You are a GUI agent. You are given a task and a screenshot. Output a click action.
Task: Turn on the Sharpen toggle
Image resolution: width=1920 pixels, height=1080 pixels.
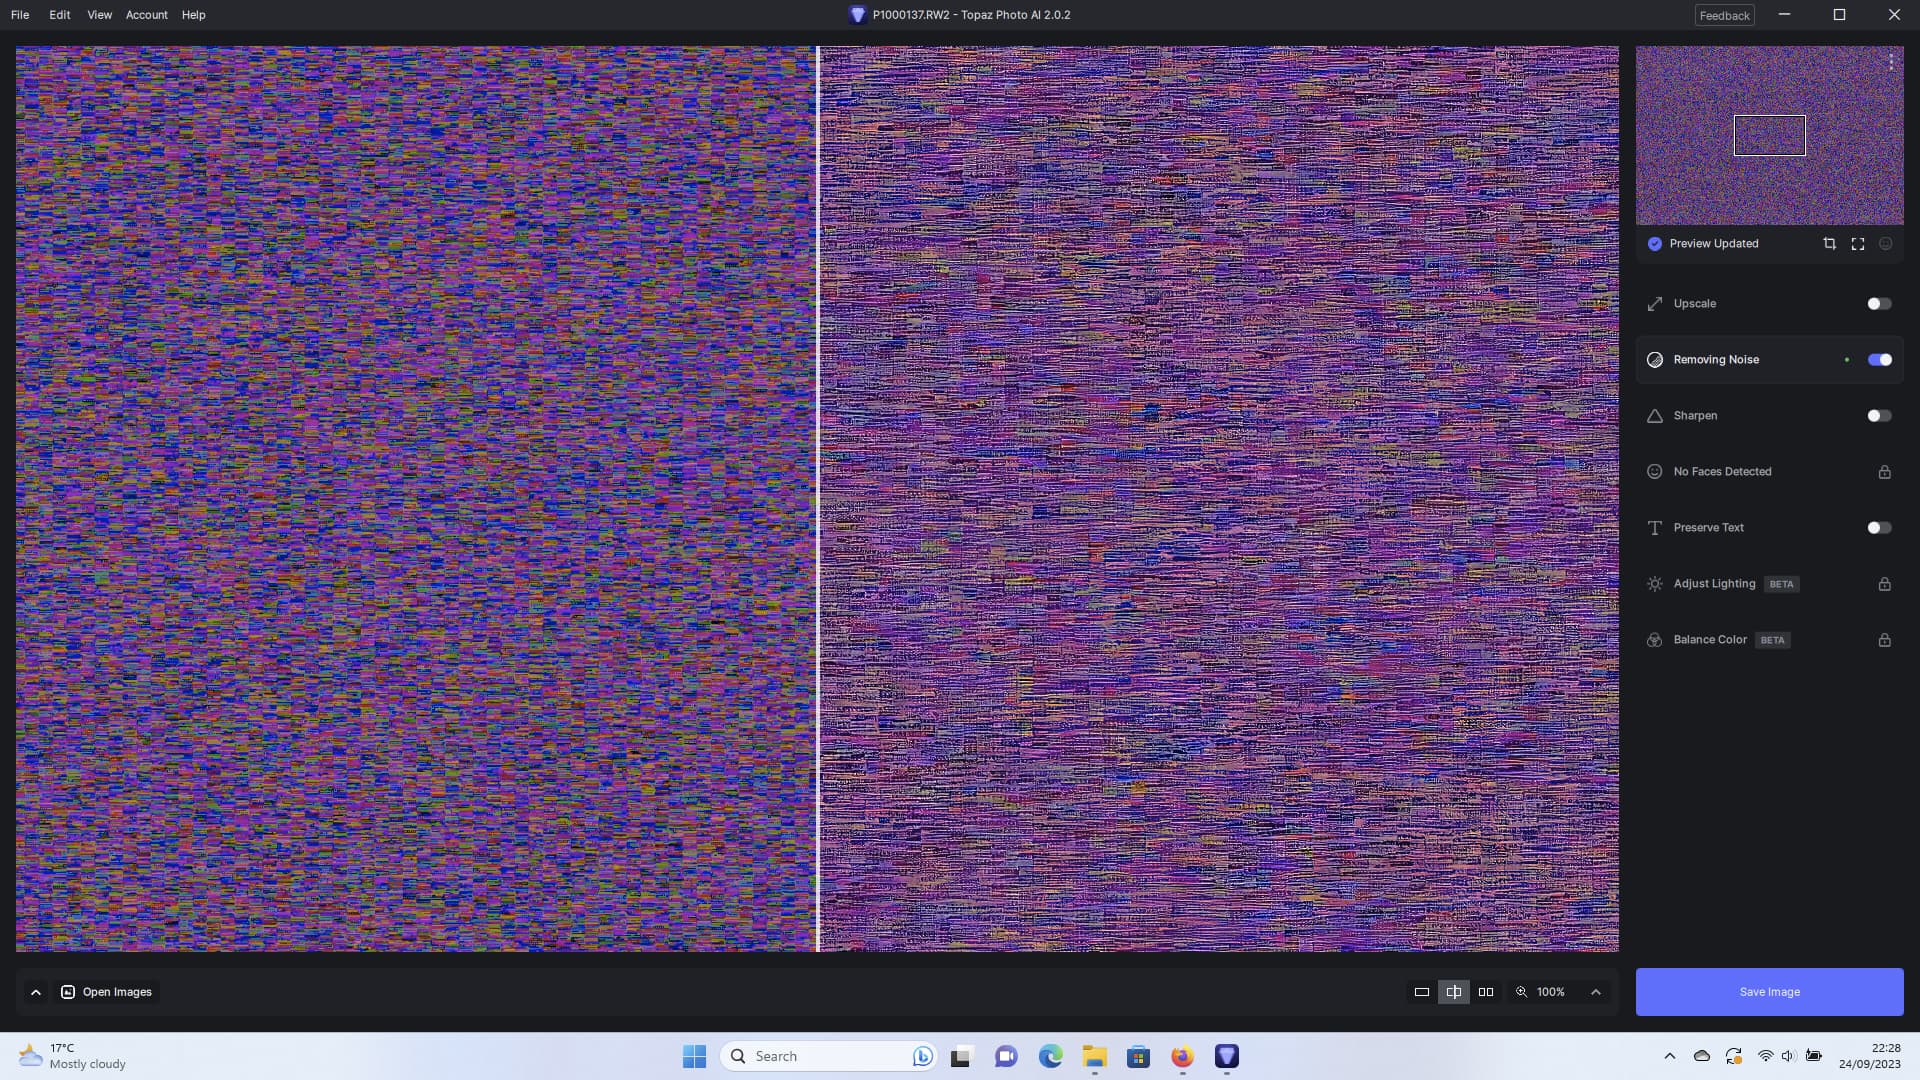[1879, 416]
